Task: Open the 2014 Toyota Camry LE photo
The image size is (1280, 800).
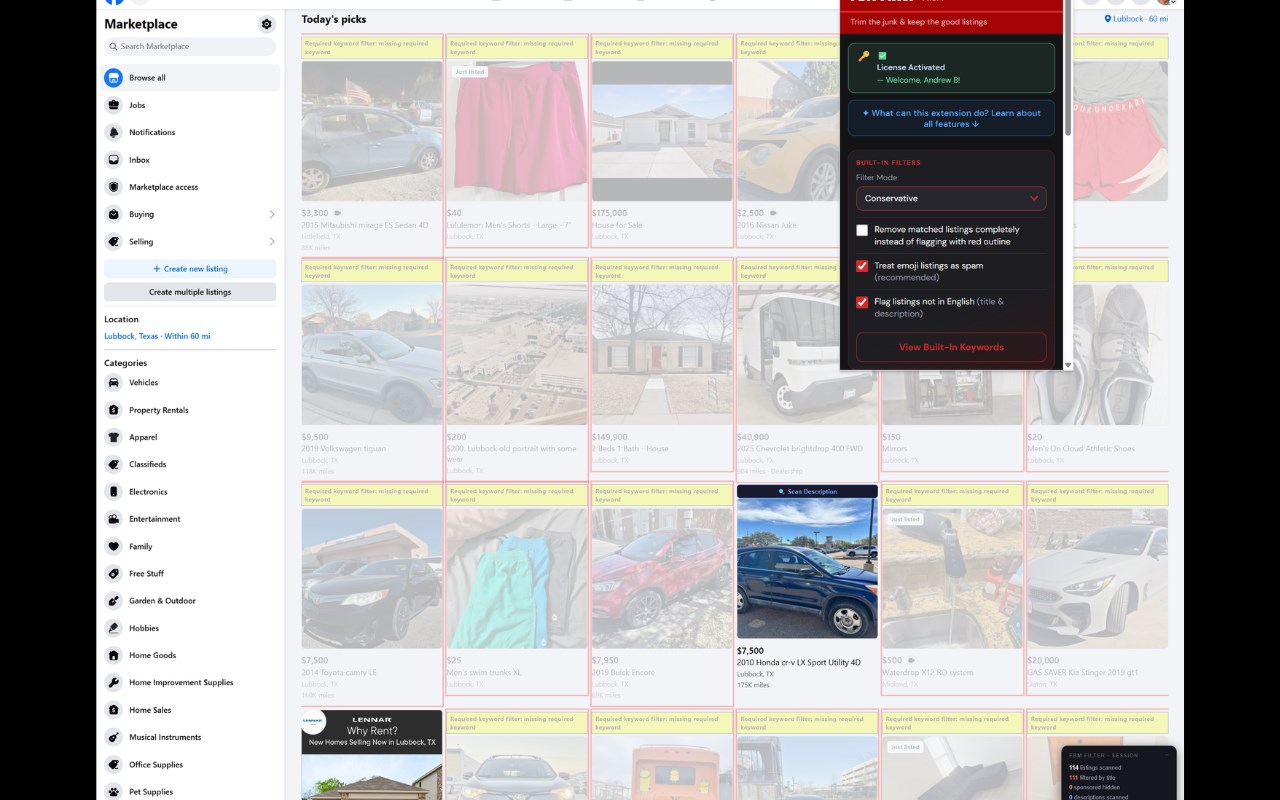Action: pos(372,579)
